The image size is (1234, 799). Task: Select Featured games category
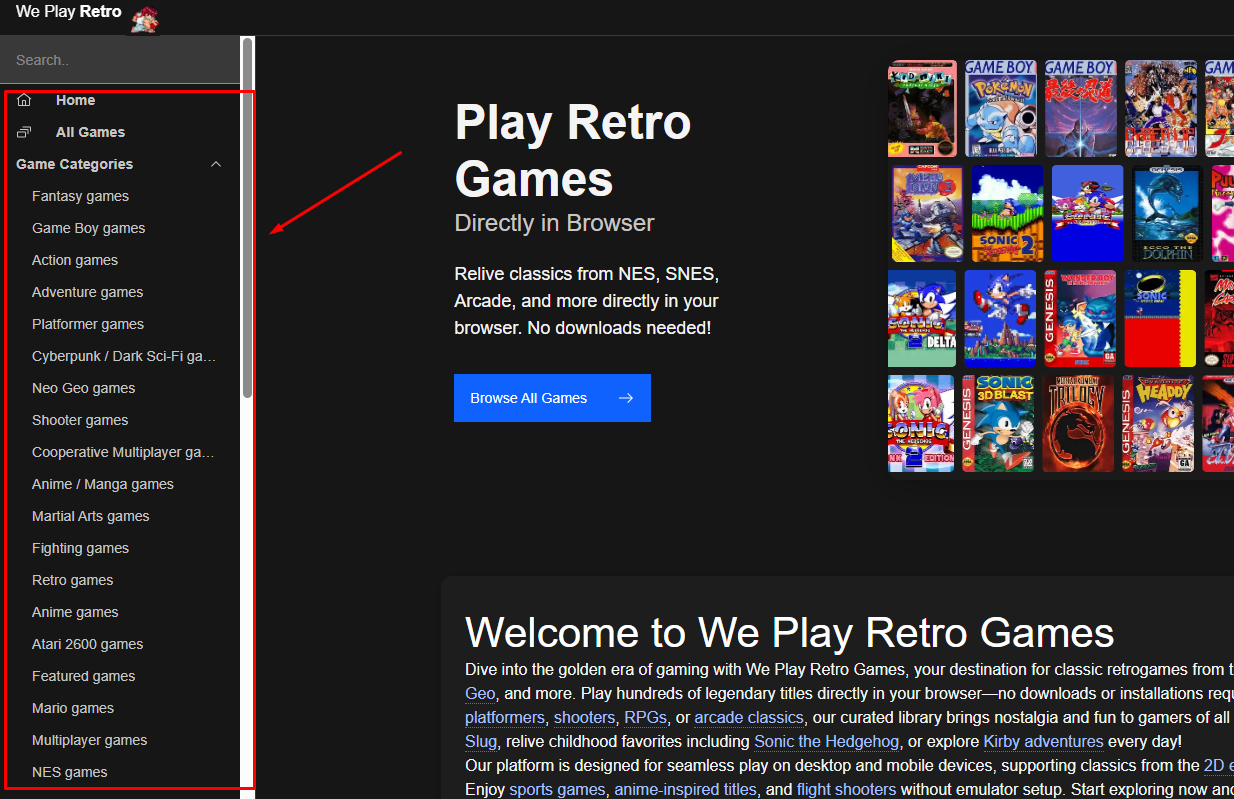click(x=84, y=676)
